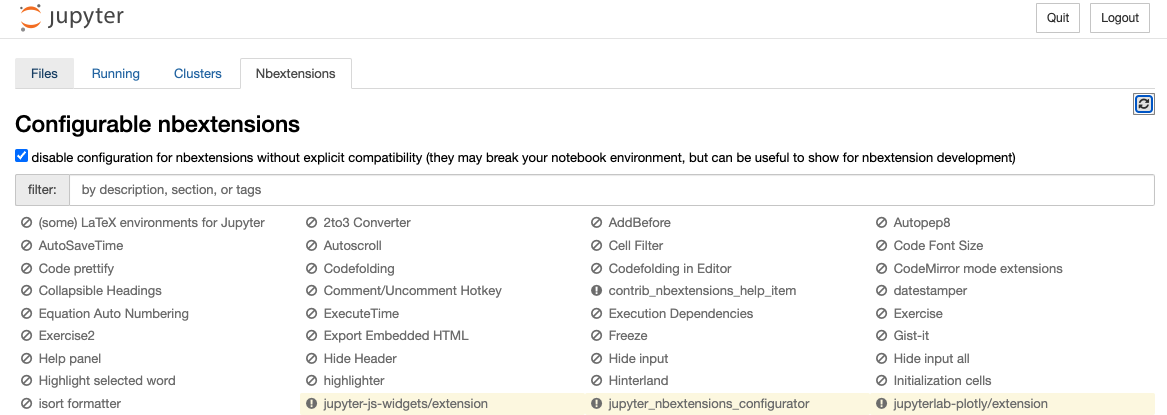Focus the nbextensions filter input field
This screenshot has width=1167, height=415.
610,189
